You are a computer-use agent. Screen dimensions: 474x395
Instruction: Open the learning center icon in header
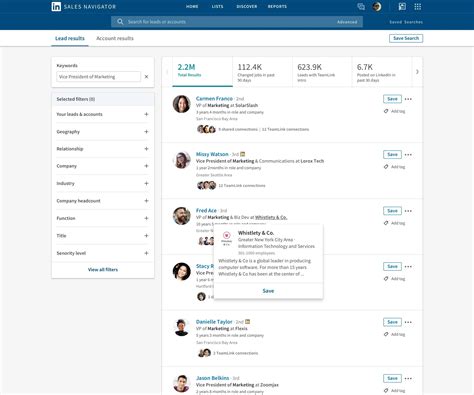pyautogui.click(x=402, y=7)
